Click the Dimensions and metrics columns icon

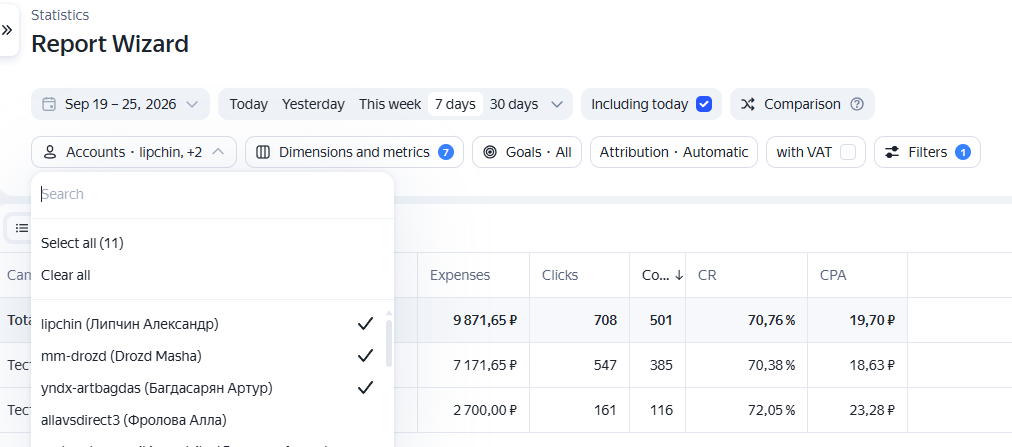[263, 152]
